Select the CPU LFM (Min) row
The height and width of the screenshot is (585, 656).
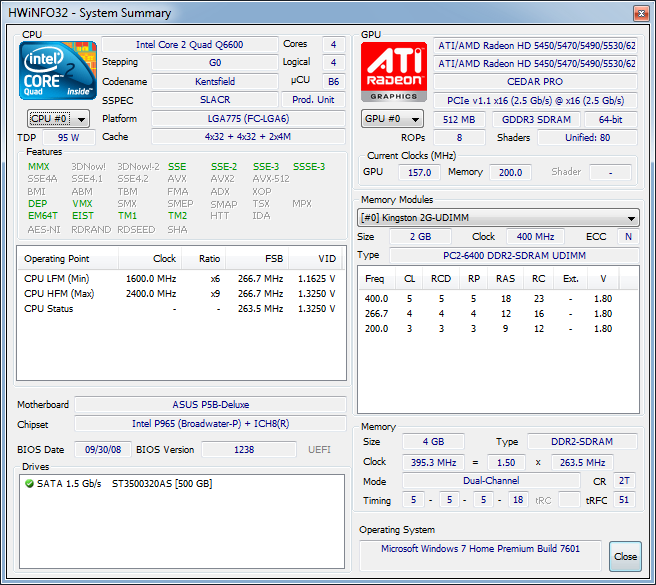pyautogui.click(x=180, y=279)
